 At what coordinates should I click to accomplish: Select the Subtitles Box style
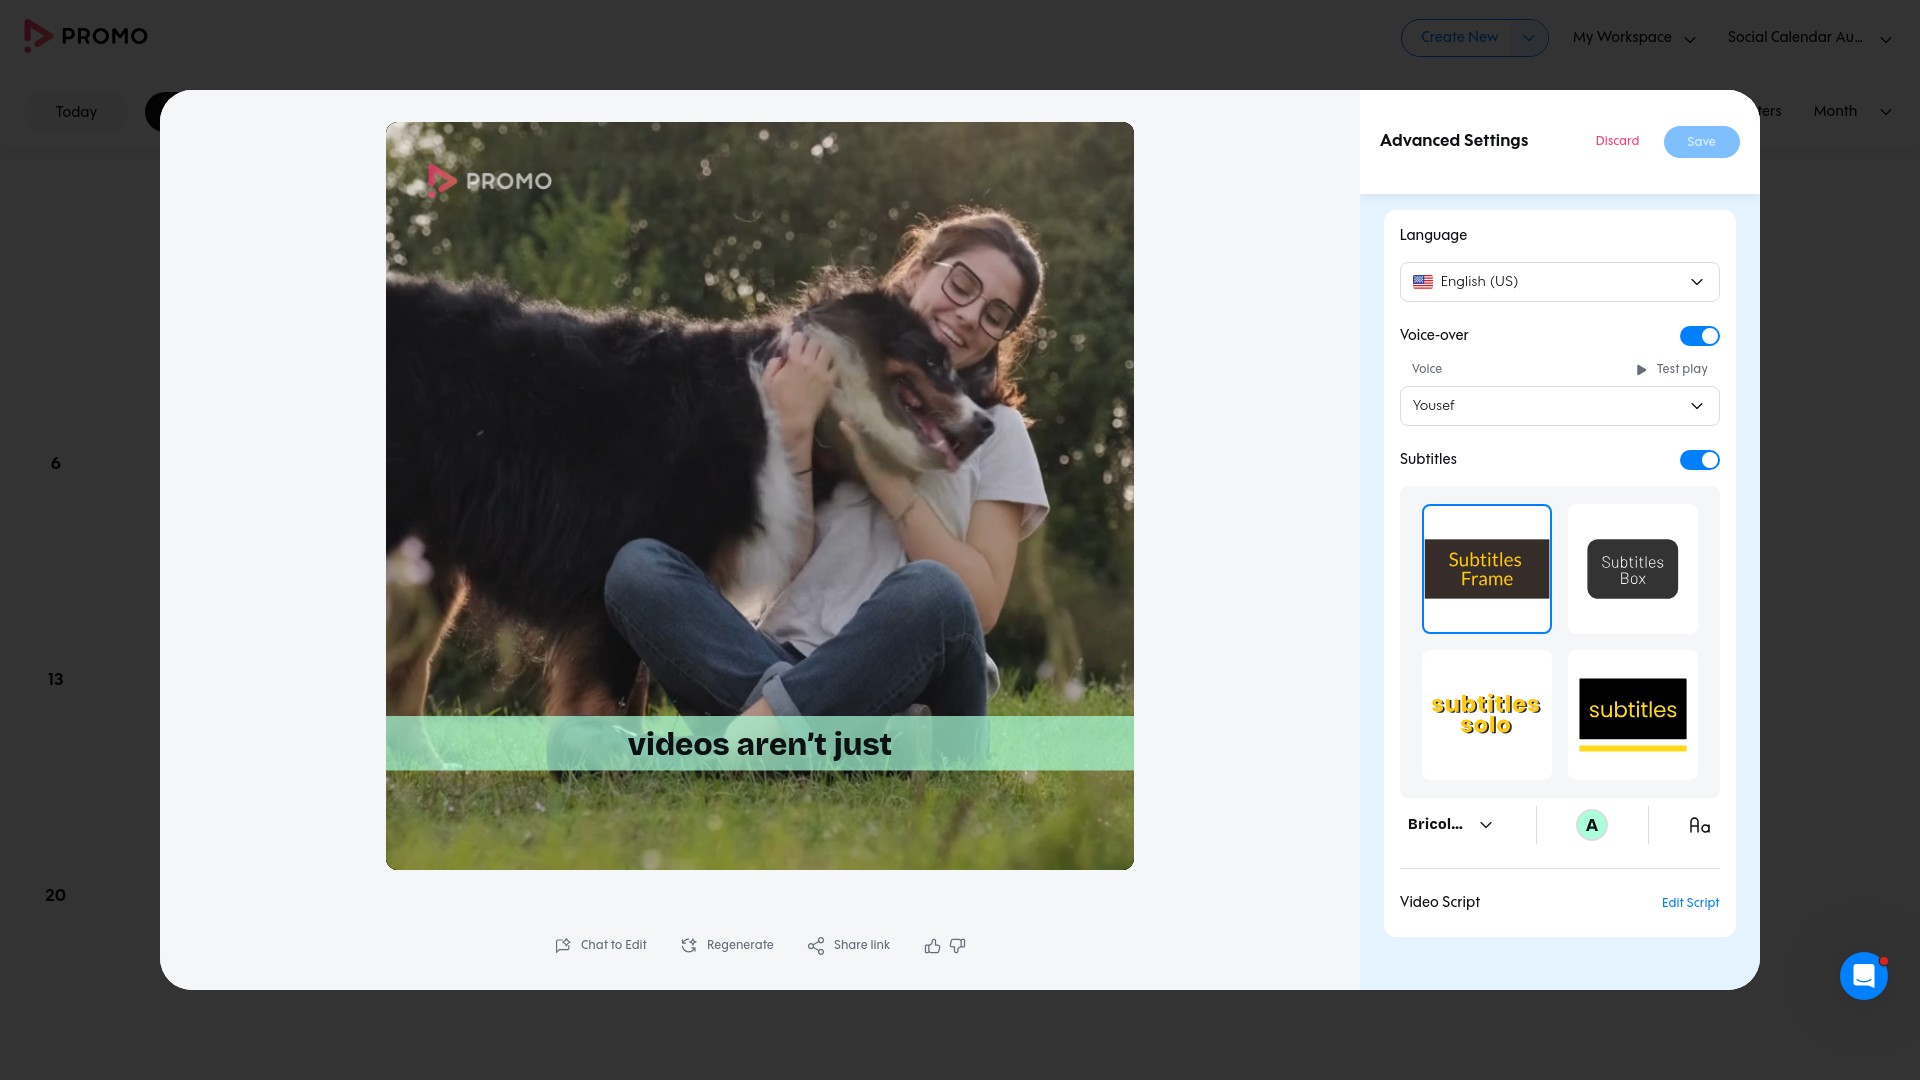pos(1632,569)
